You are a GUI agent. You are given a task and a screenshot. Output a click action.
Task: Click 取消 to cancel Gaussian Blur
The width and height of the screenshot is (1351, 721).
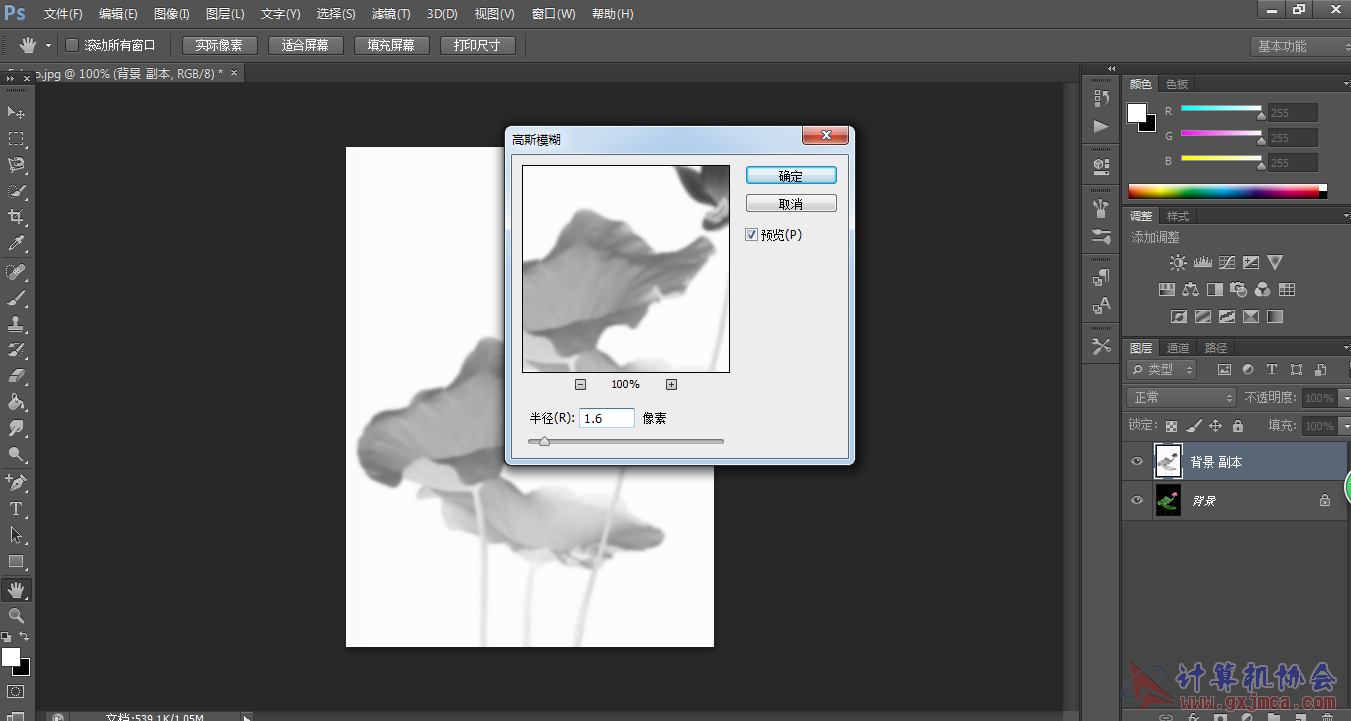pos(791,204)
